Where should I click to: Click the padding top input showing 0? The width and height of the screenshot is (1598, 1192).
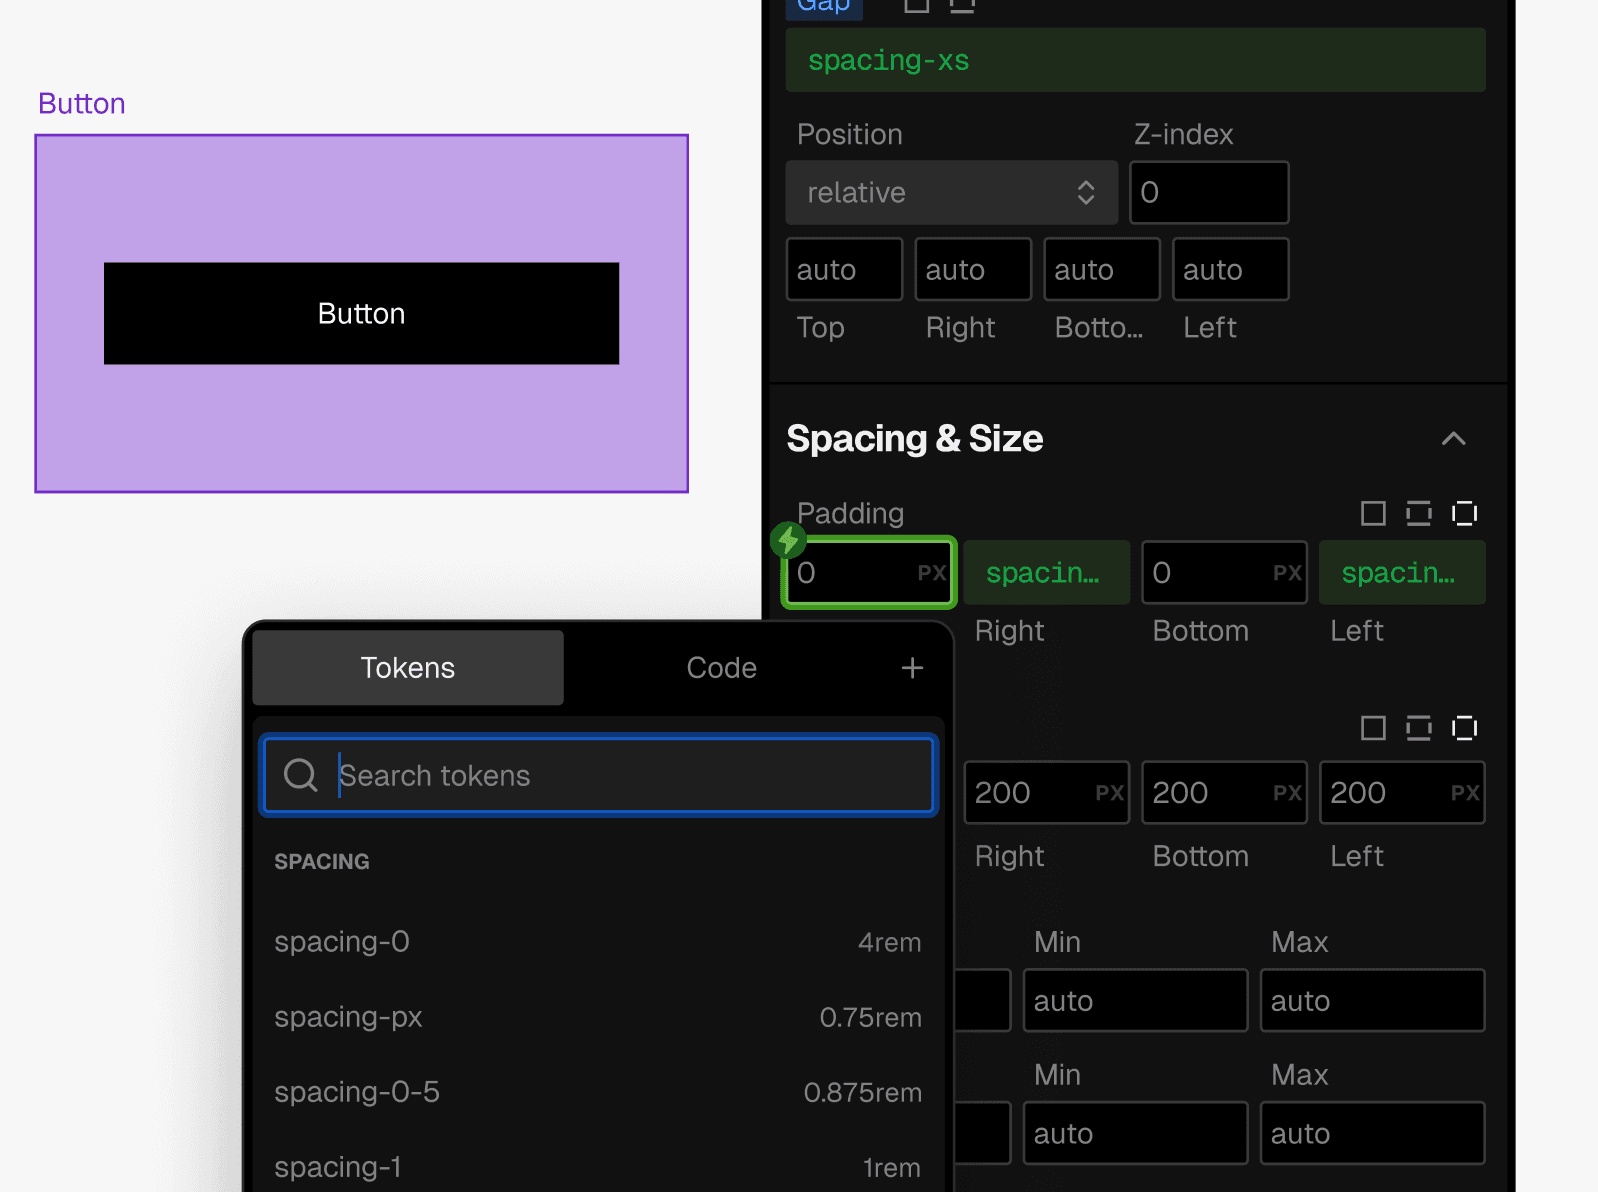(869, 573)
